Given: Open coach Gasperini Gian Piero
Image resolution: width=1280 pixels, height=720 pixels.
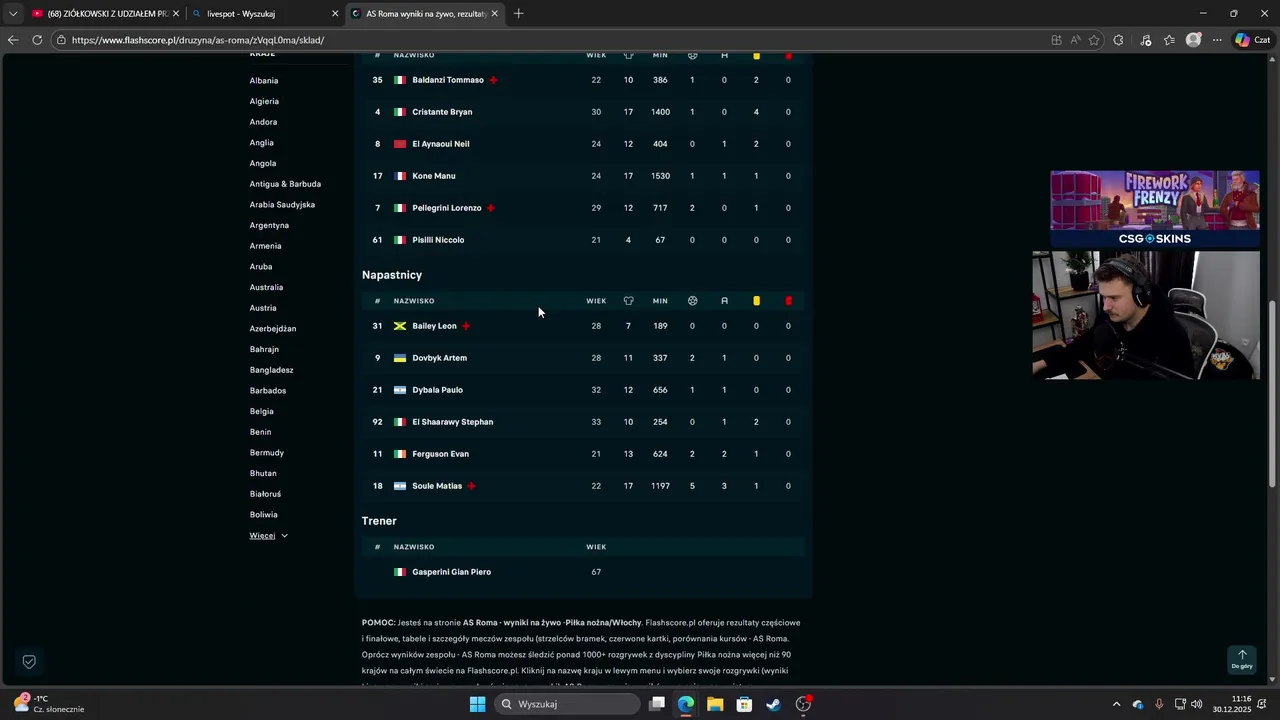Looking at the screenshot, I should coord(451,572).
